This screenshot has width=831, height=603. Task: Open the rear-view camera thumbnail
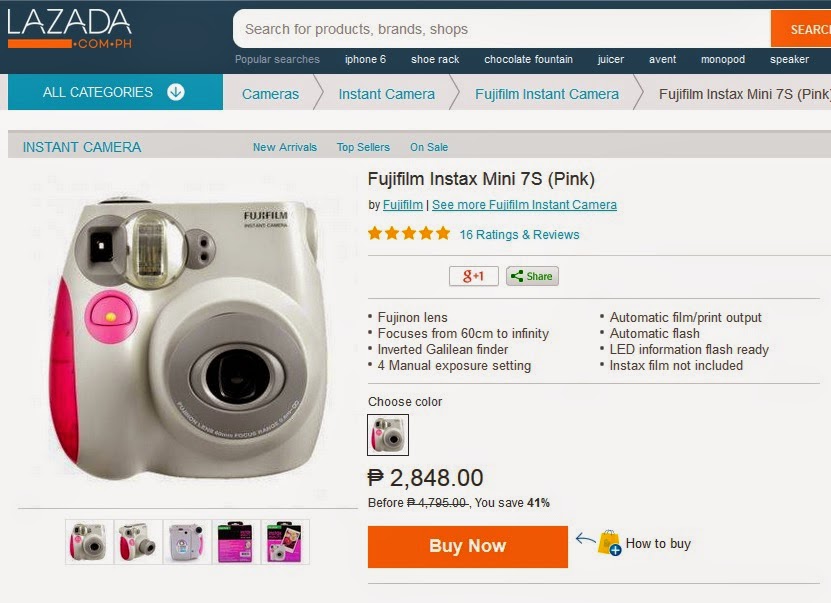tap(187, 542)
